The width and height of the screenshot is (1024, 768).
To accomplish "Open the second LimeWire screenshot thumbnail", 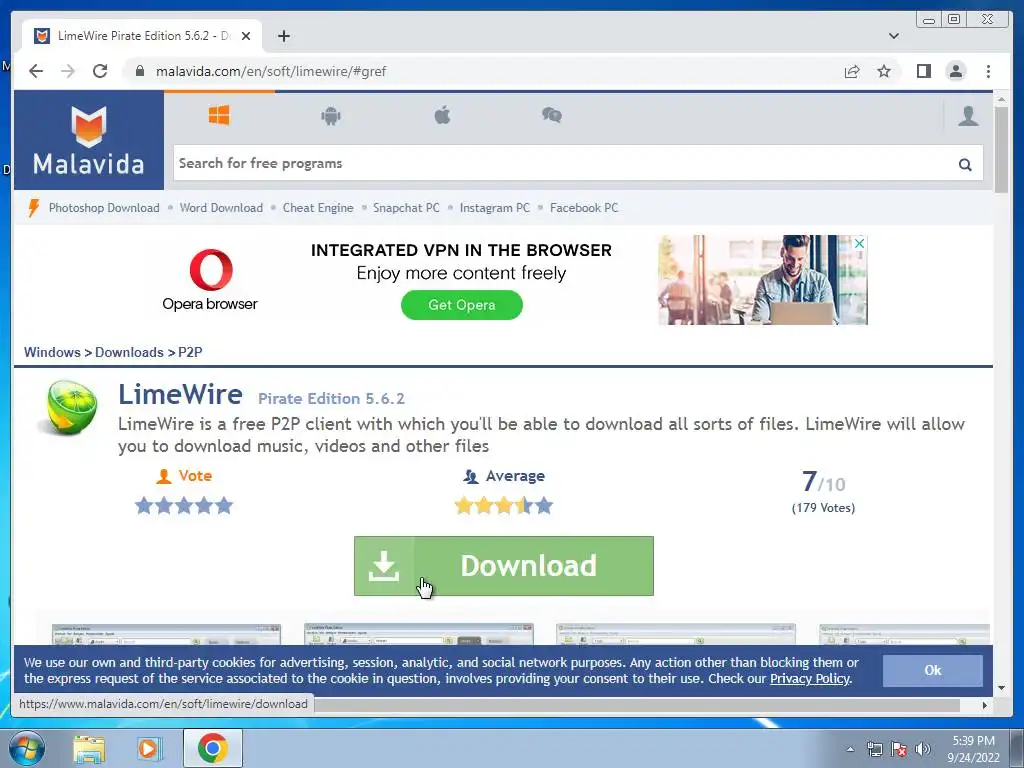I will (419, 634).
